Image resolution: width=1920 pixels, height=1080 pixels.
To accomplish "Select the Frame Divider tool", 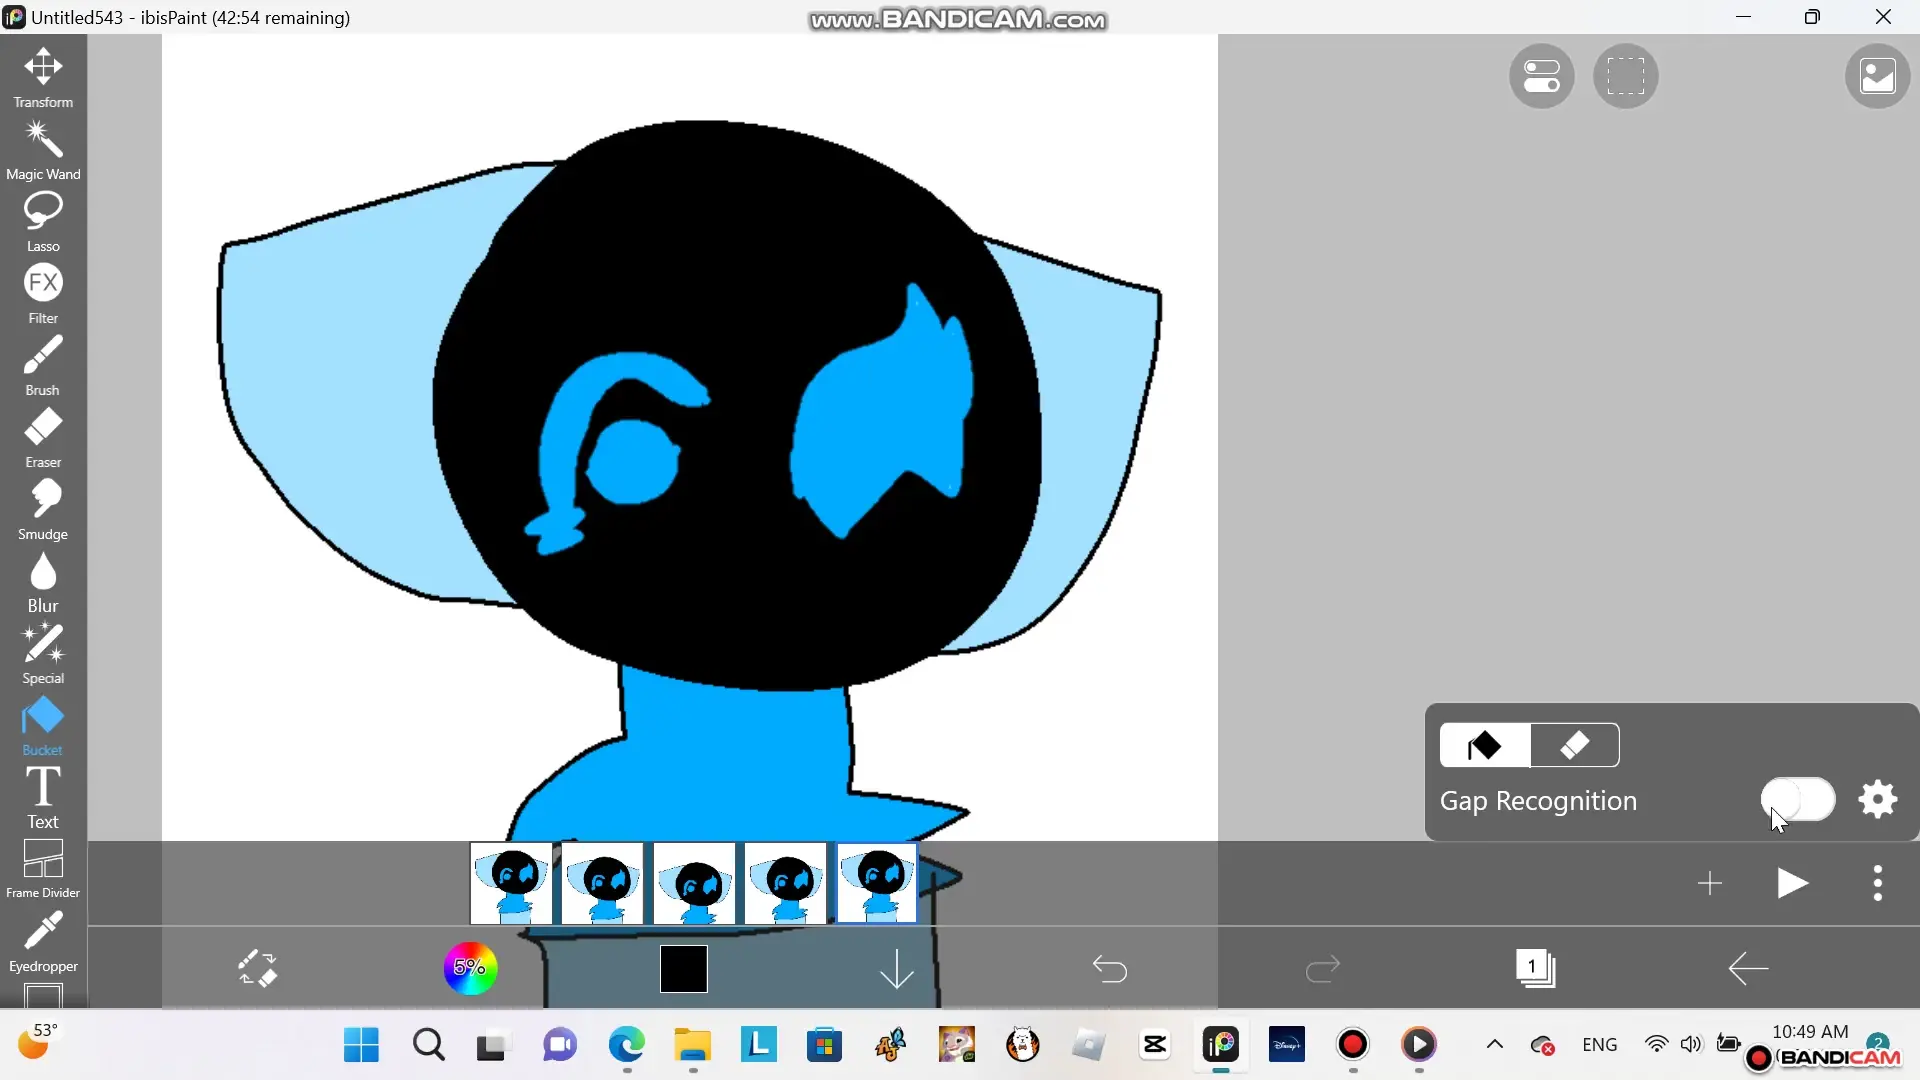I will 43,868.
